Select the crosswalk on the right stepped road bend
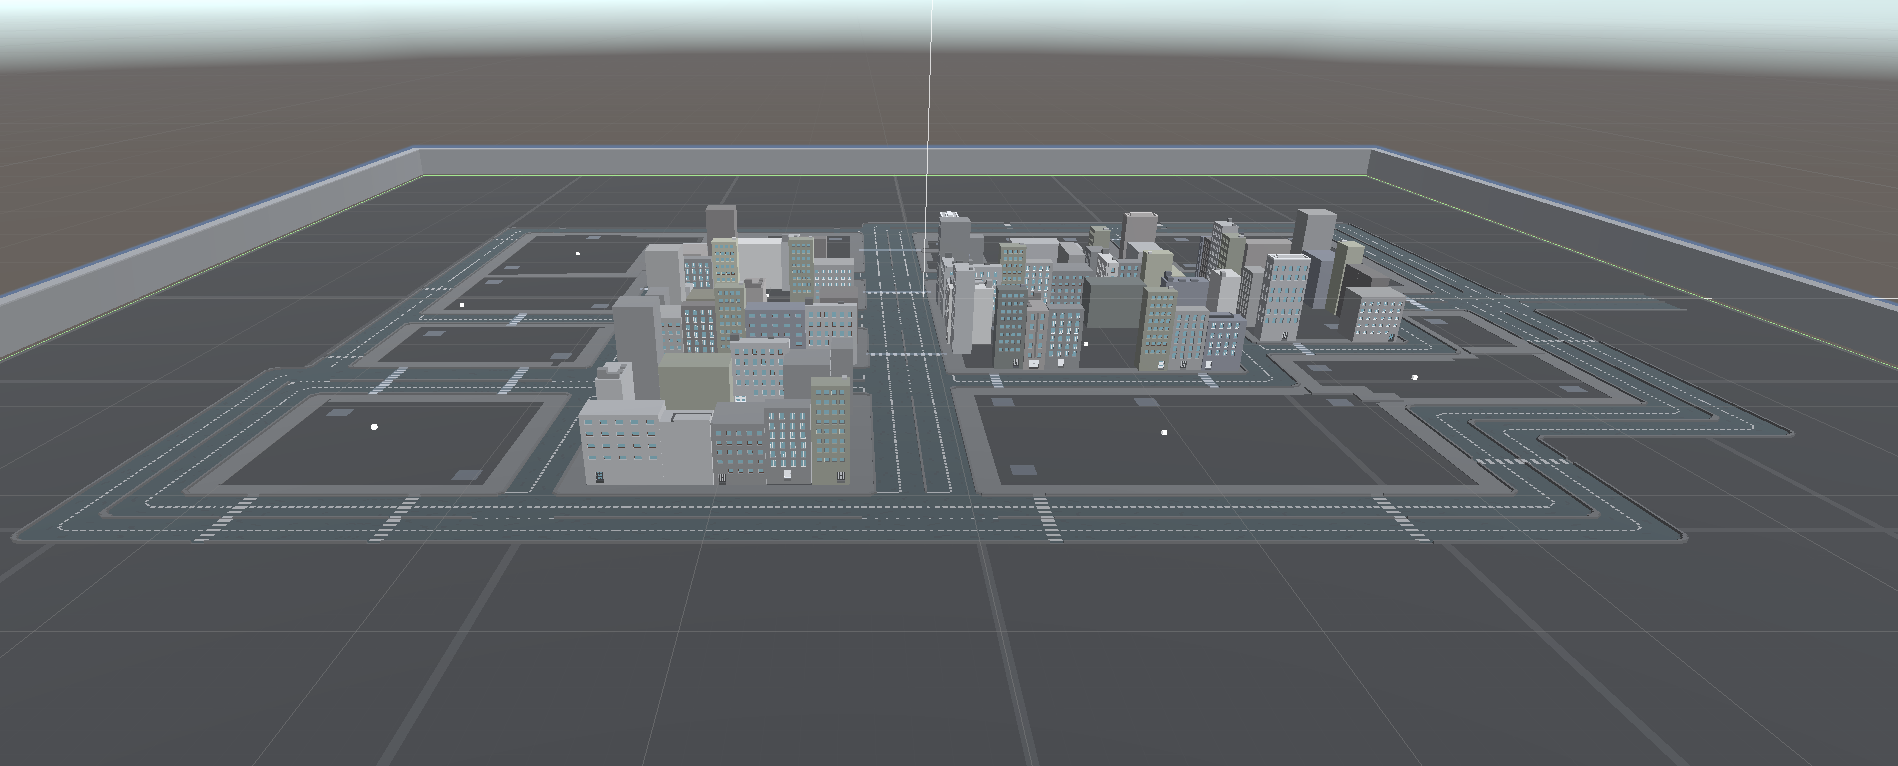Viewport: 1898px width, 766px height. coord(1522,461)
